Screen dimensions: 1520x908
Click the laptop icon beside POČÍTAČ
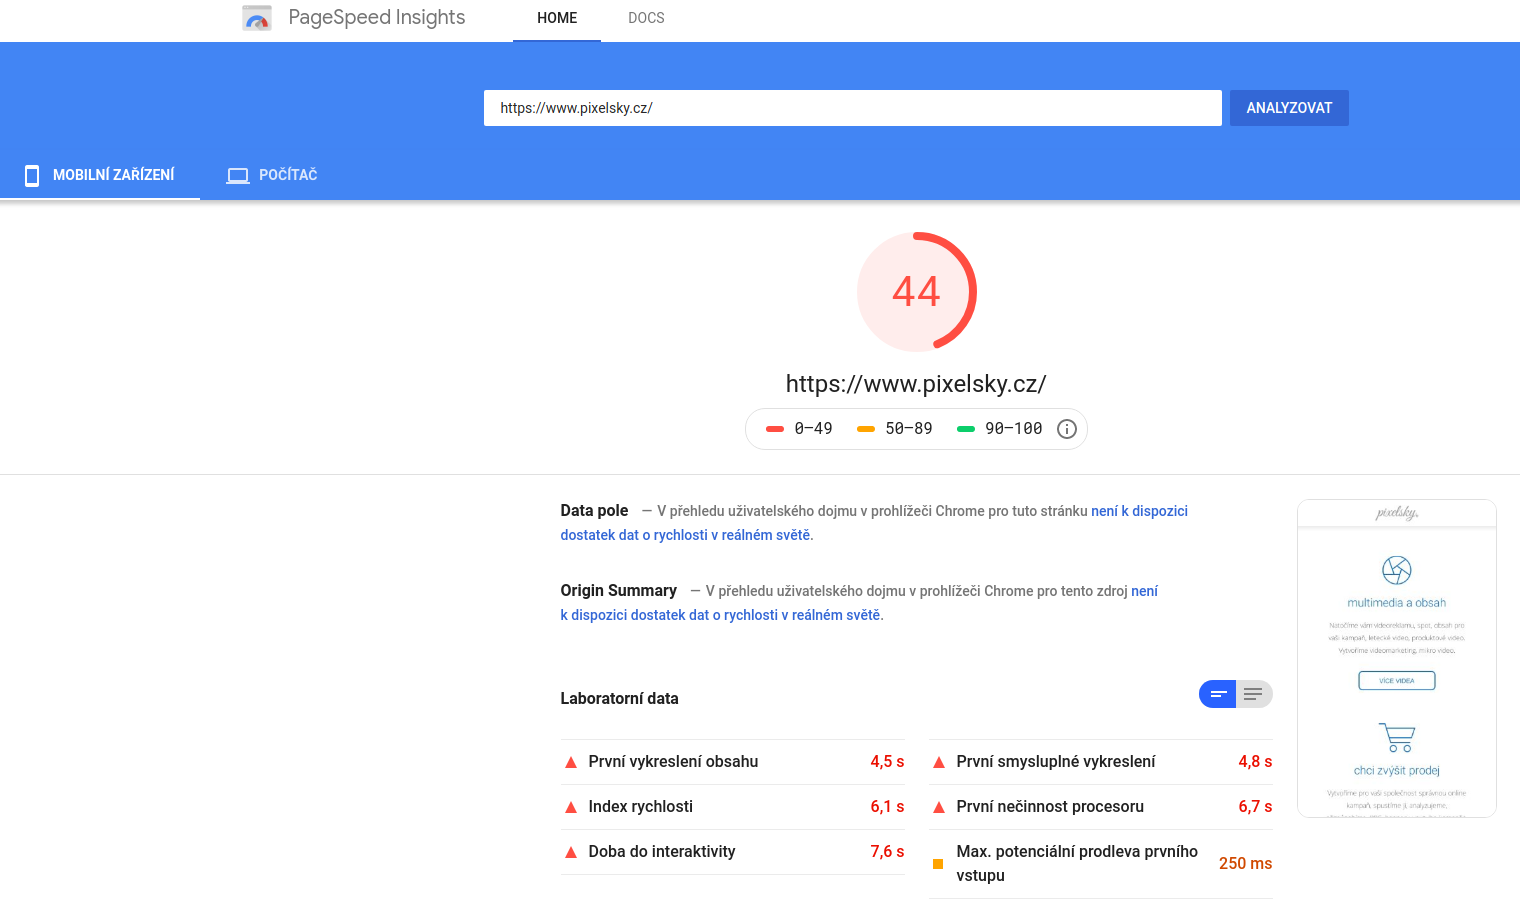tap(238, 175)
